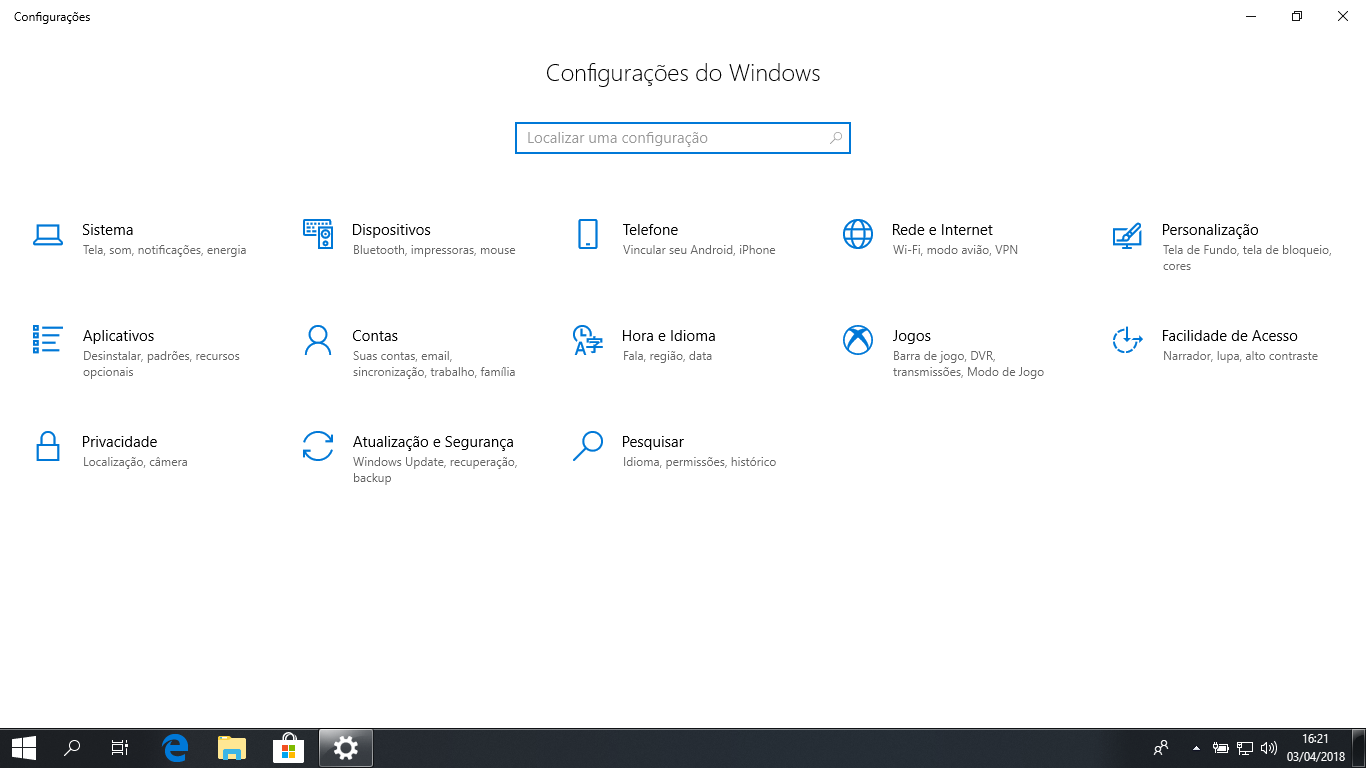
Task: Click 'Idioma, permissões, histórico' description
Action: [x=699, y=462]
